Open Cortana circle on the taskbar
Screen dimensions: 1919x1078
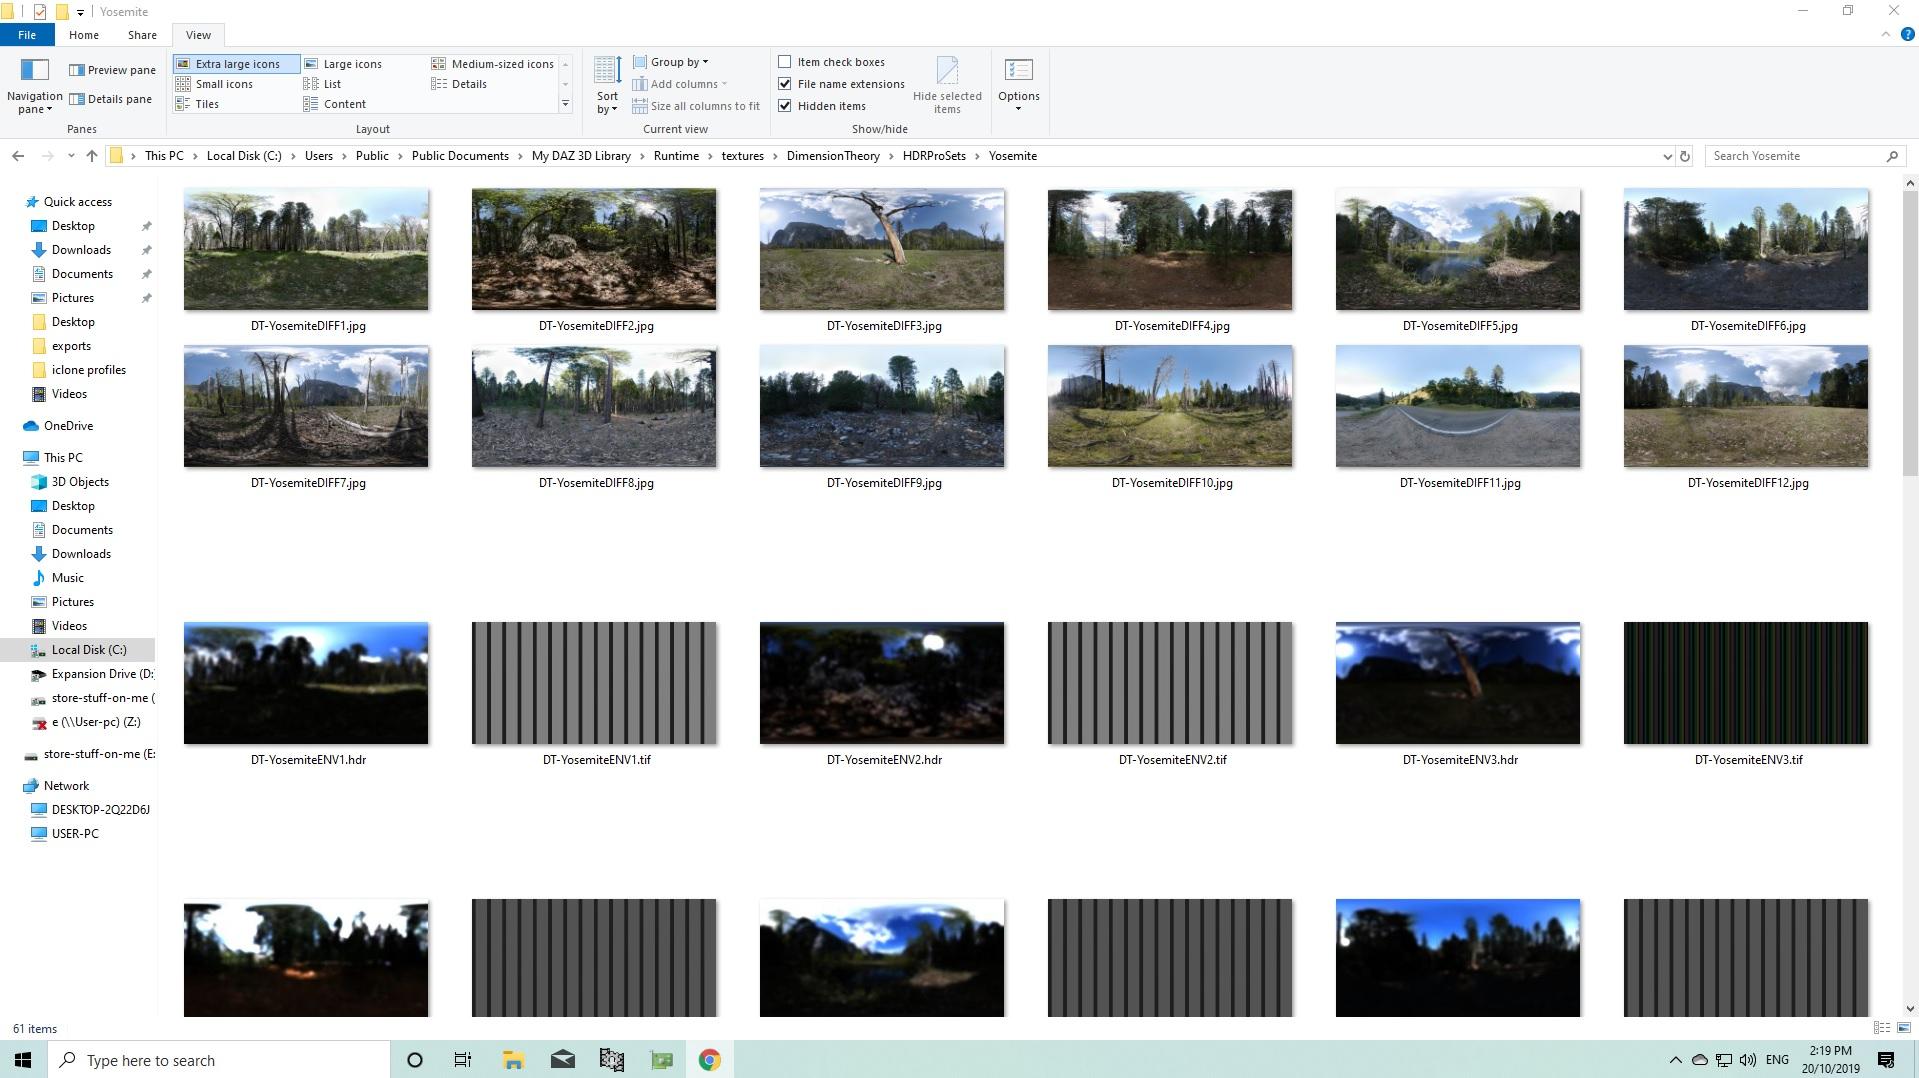pyautogui.click(x=415, y=1060)
